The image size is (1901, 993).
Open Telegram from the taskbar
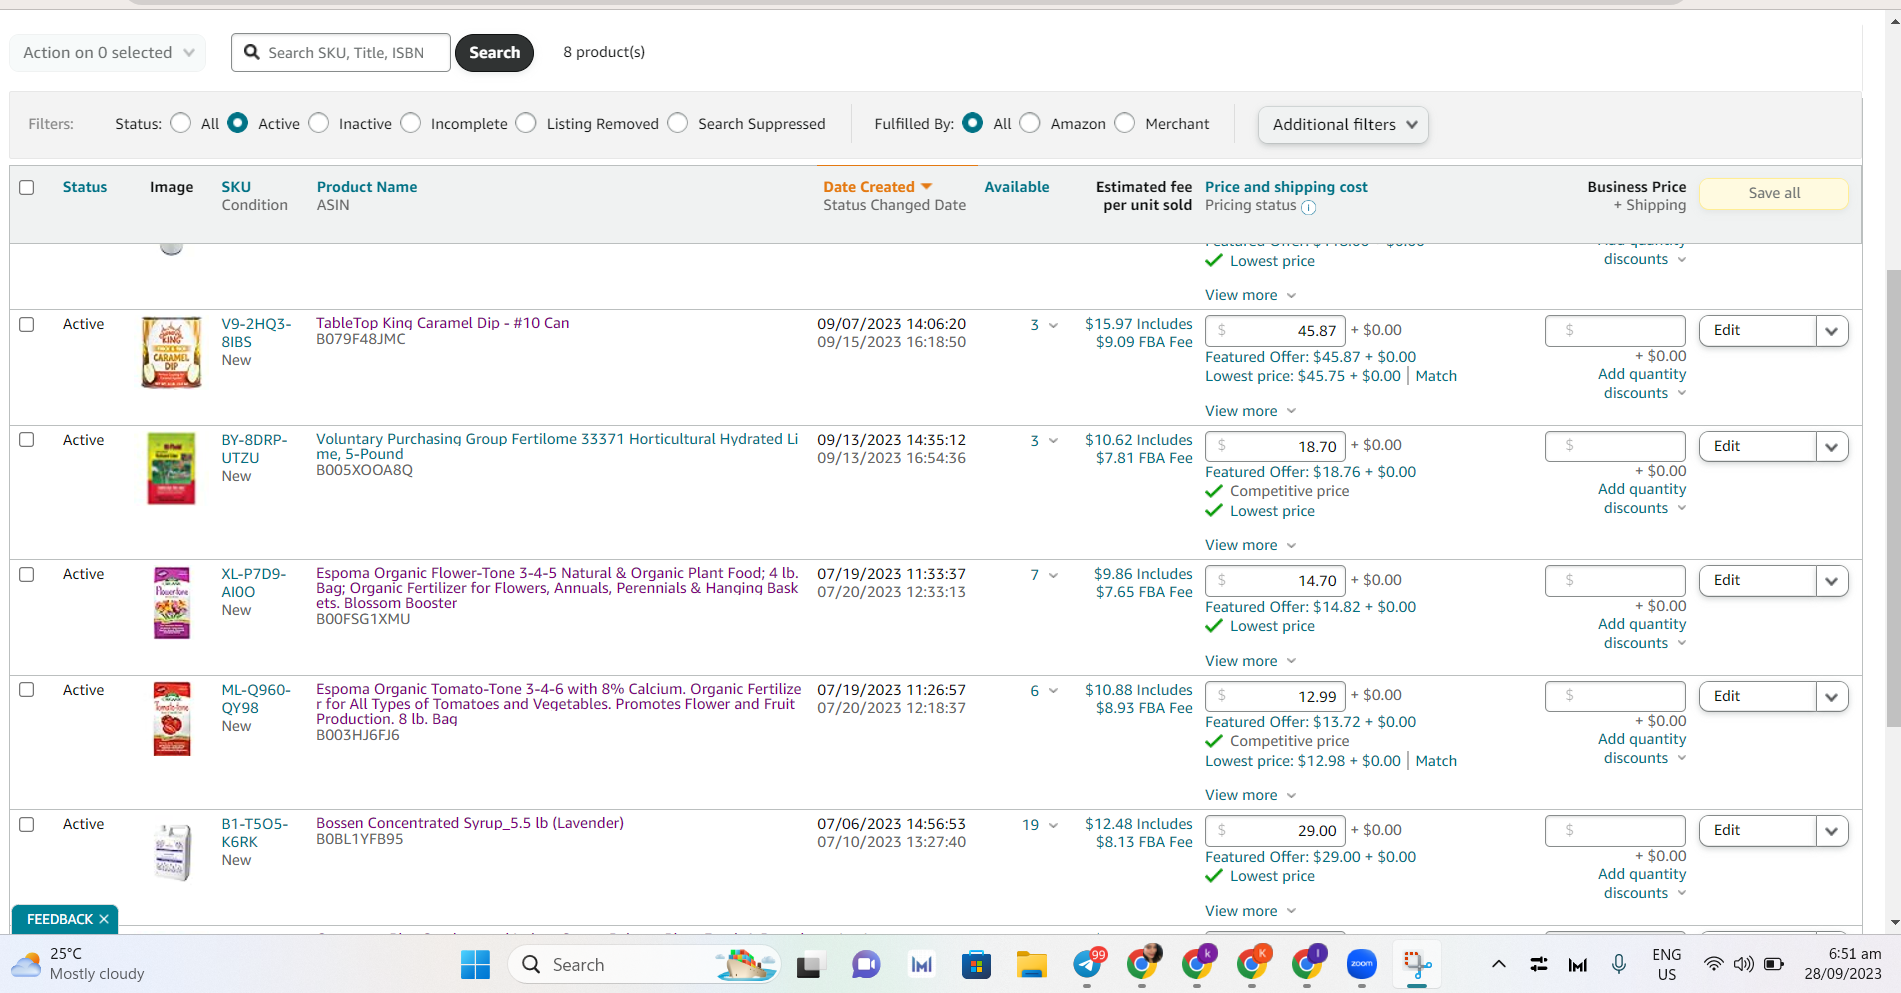[x=1087, y=964]
